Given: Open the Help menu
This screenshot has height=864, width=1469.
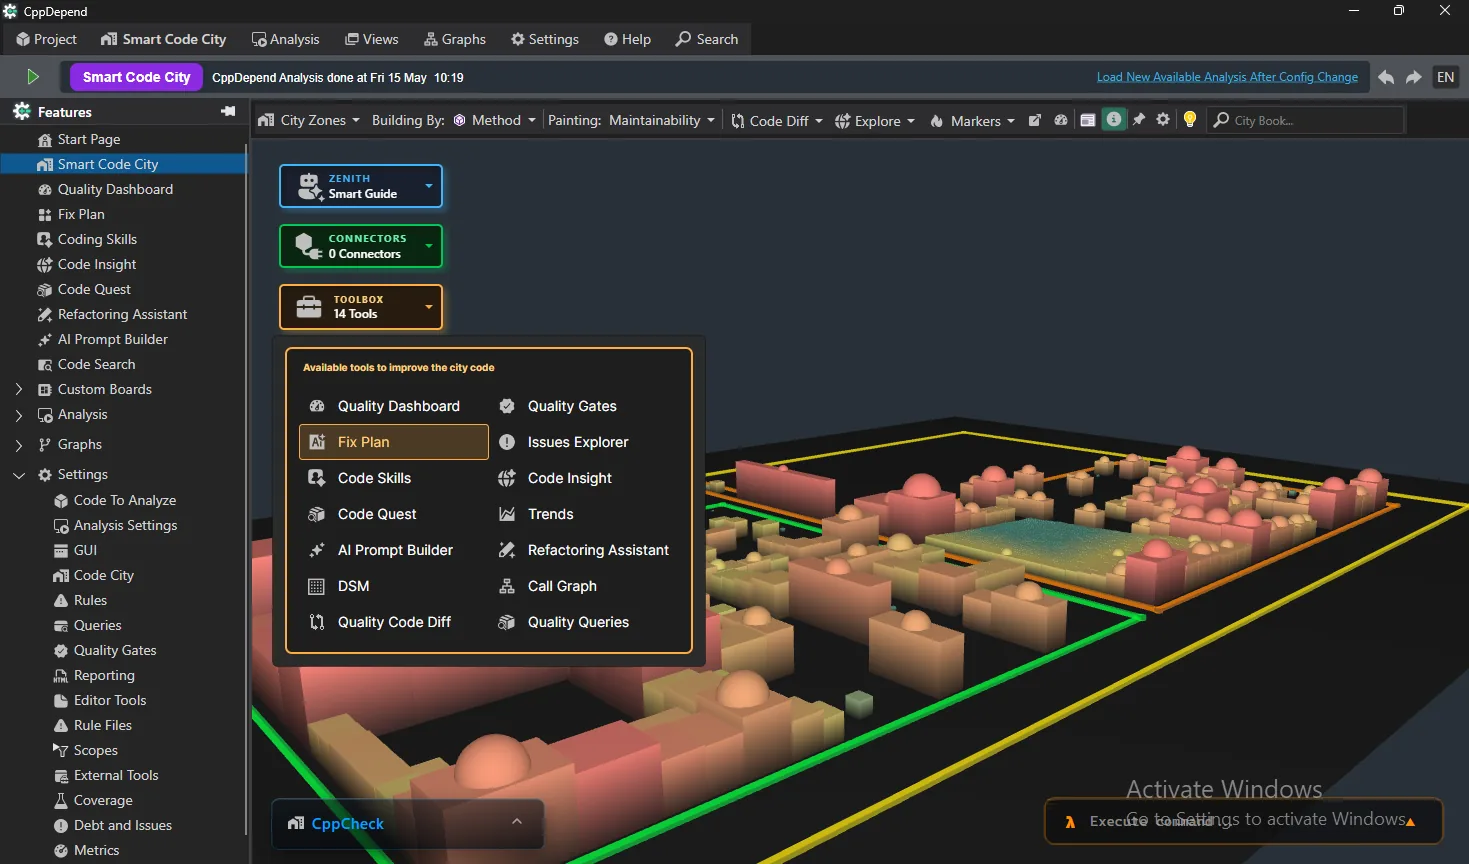Looking at the screenshot, I should tap(627, 39).
